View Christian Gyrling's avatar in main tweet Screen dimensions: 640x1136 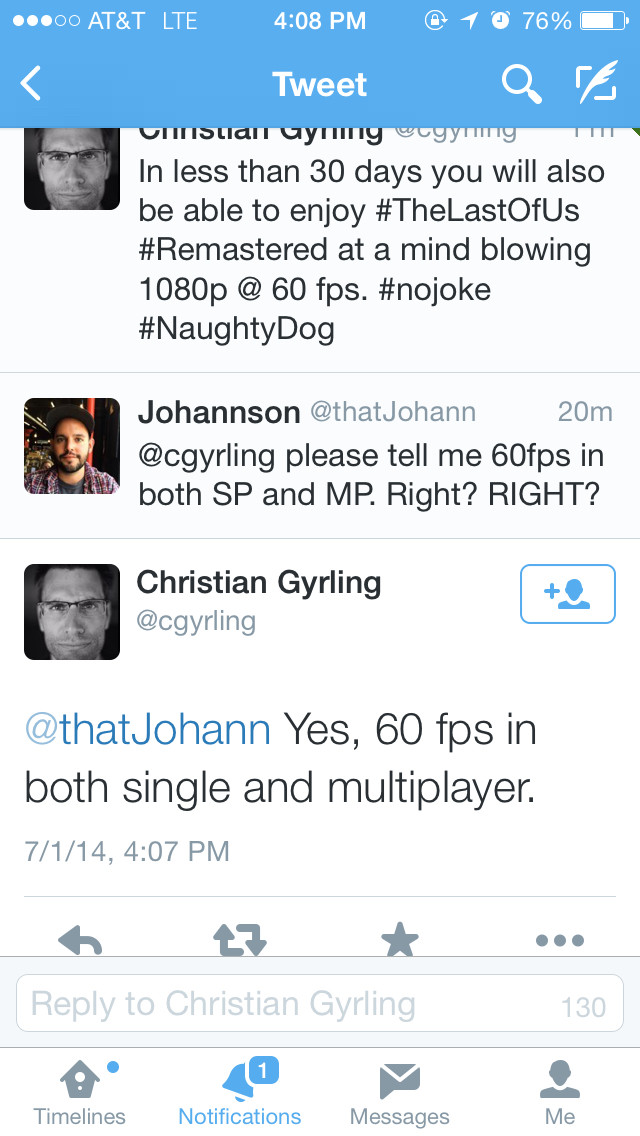[72, 611]
